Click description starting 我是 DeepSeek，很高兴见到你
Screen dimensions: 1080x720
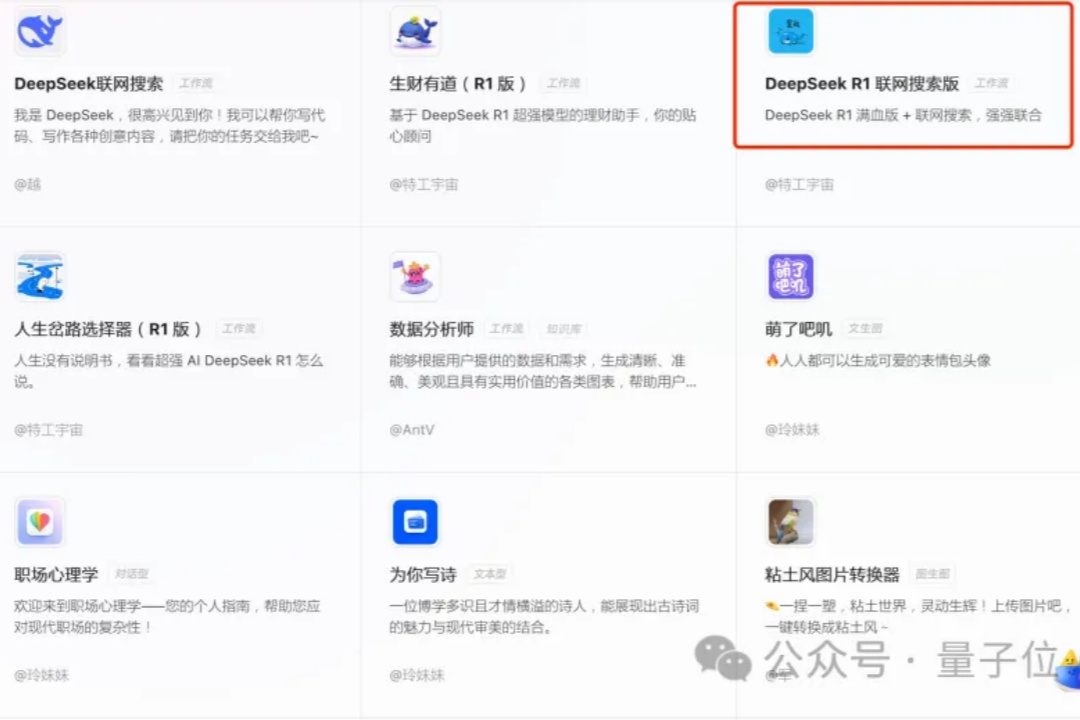(x=169, y=125)
